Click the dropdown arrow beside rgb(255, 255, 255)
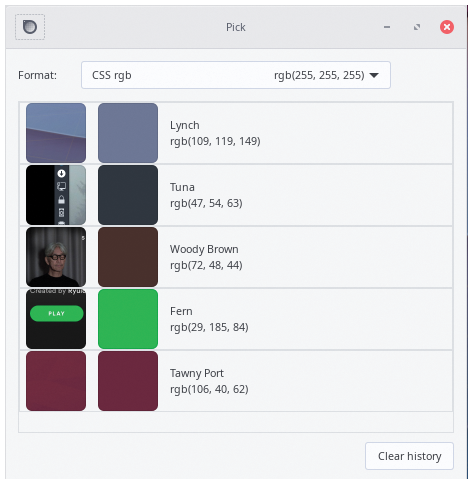 [x=374, y=75]
